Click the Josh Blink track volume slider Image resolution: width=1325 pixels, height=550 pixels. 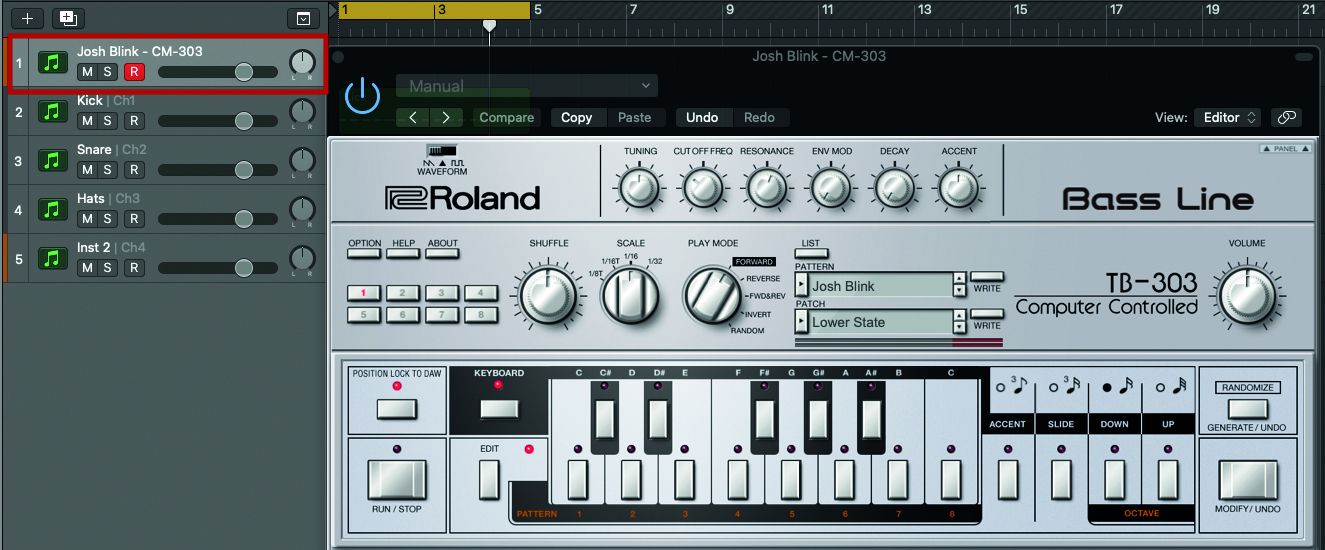pos(218,72)
